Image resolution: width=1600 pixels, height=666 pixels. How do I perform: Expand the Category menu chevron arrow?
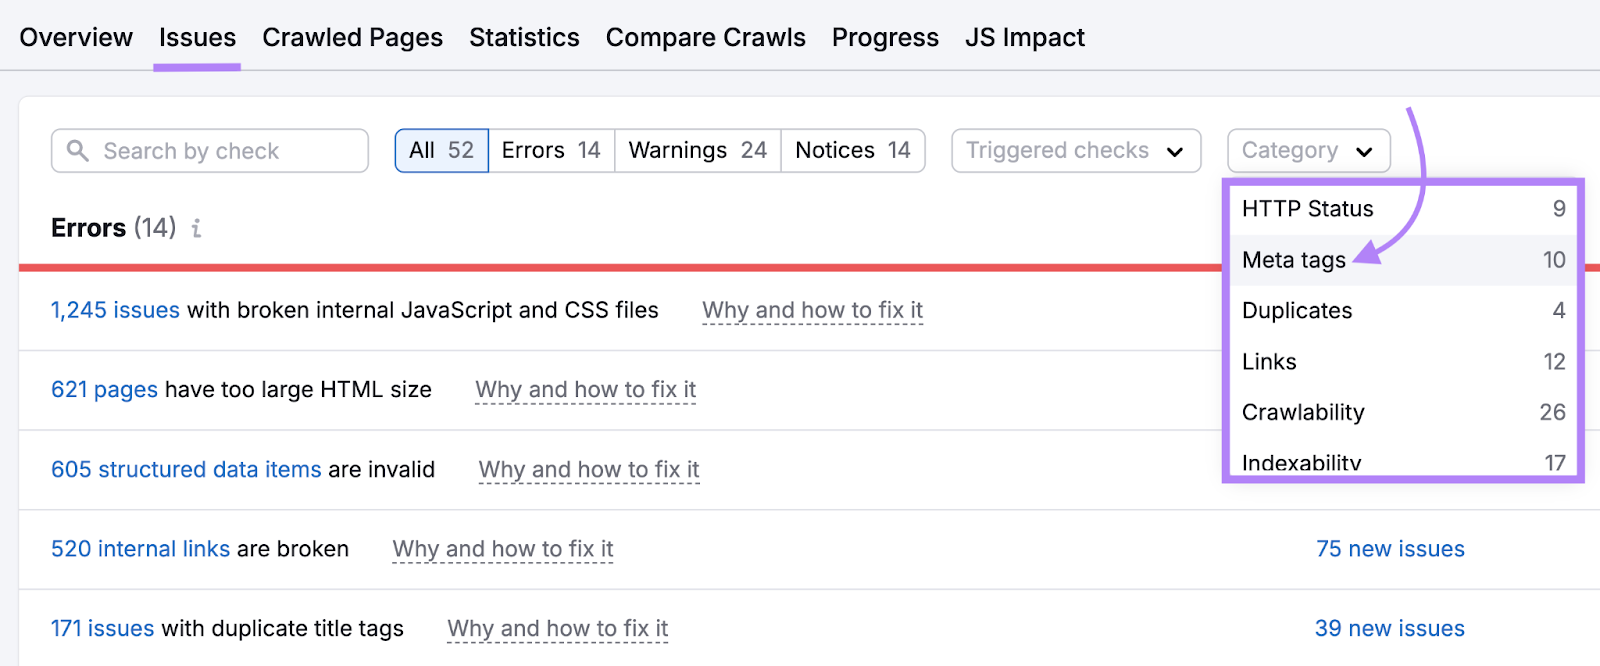pyautogui.click(x=1364, y=151)
